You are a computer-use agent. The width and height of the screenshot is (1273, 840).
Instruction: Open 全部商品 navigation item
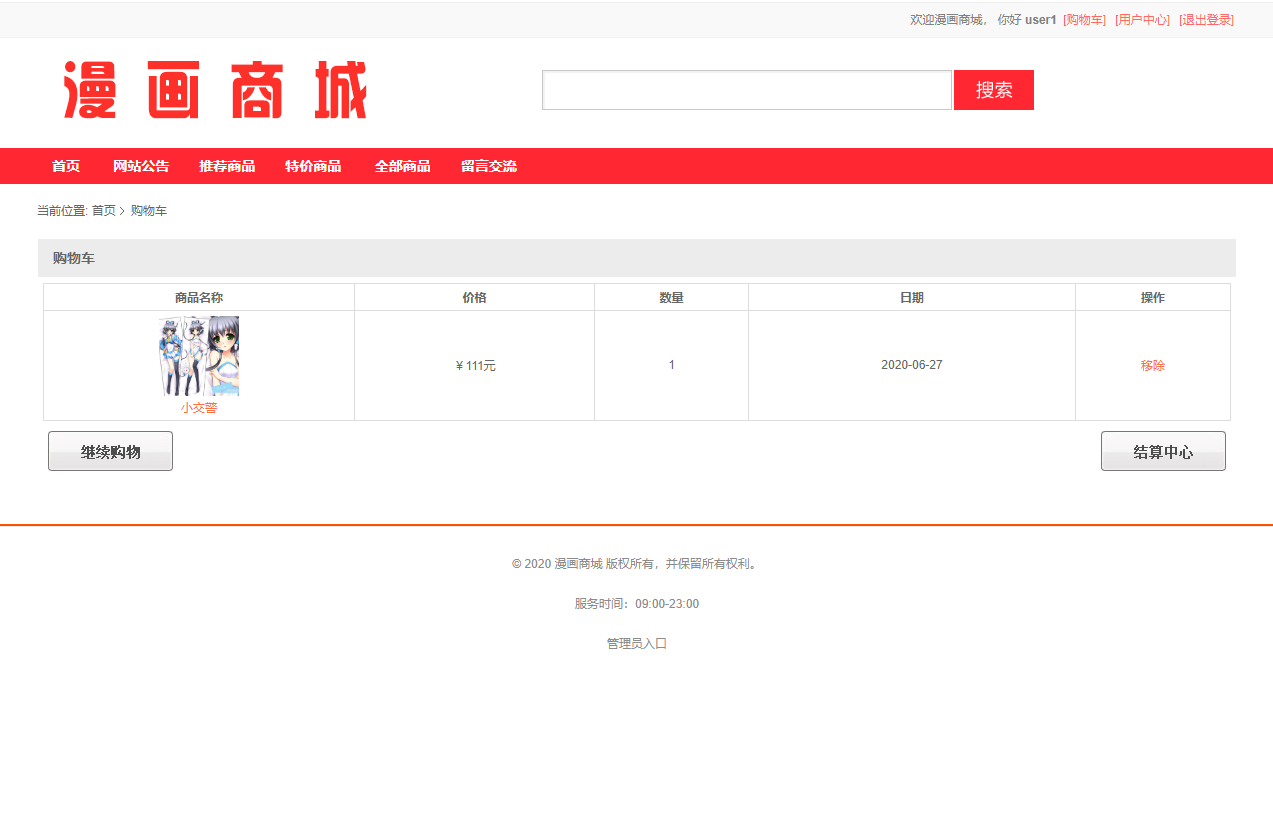pos(403,166)
